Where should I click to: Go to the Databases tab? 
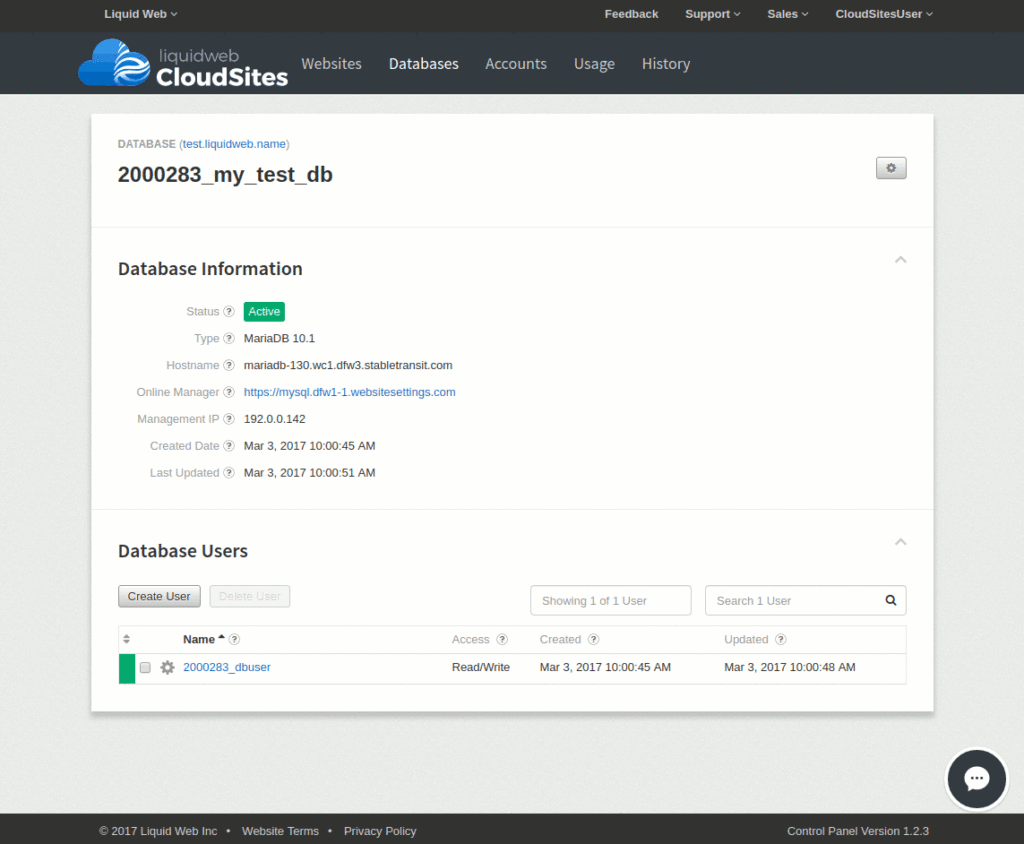423,63
